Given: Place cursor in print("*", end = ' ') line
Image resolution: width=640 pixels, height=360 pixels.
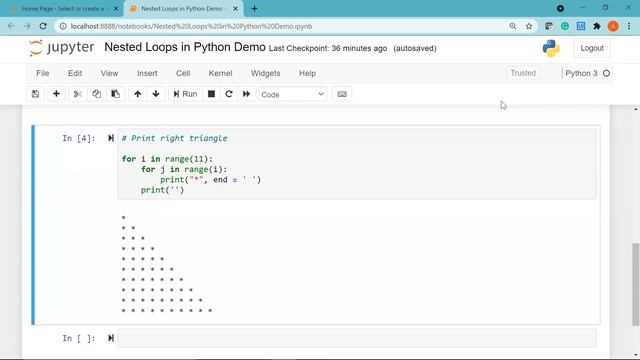Looking at the screenshot, I should pyautogui.click(x=211, y=180).
